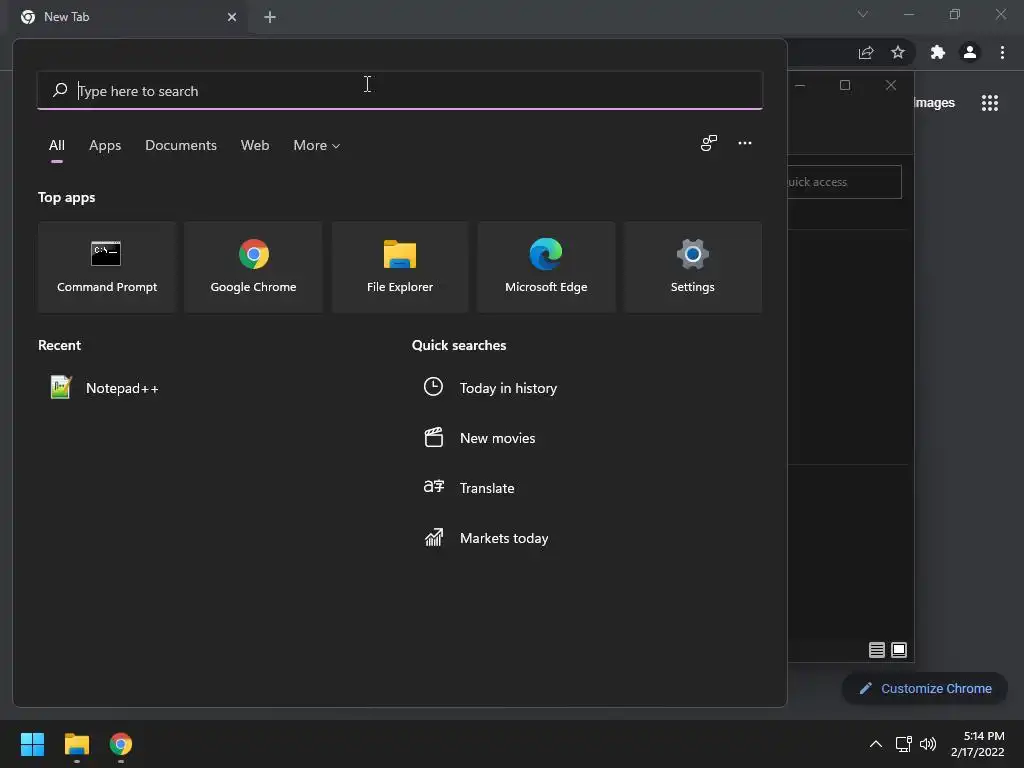This screenshot has width=1024, height=768.
Task: Switch File Explorer to large icons view
Action: coord(899,650)
